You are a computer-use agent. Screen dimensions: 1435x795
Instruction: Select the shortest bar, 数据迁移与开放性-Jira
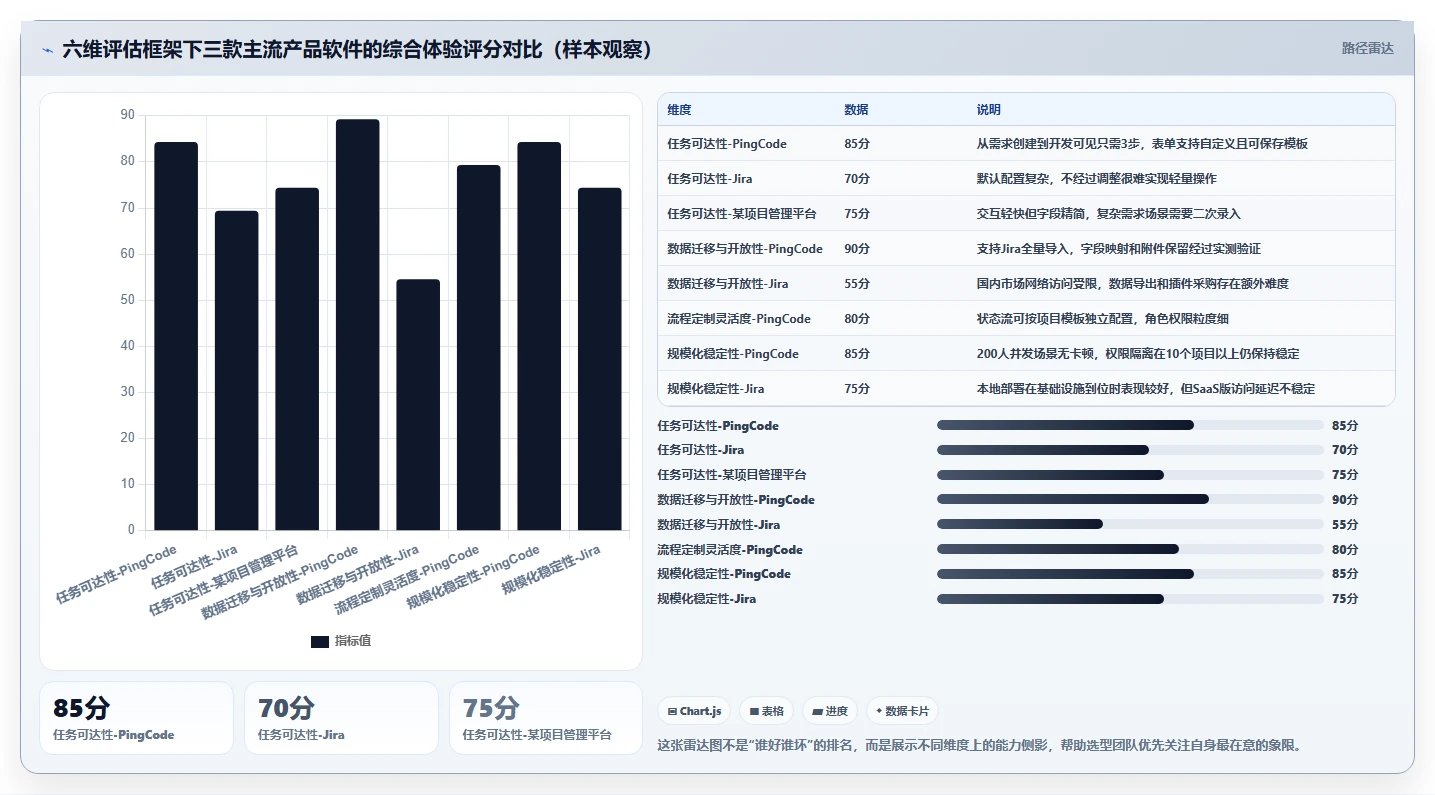(418, 405)
